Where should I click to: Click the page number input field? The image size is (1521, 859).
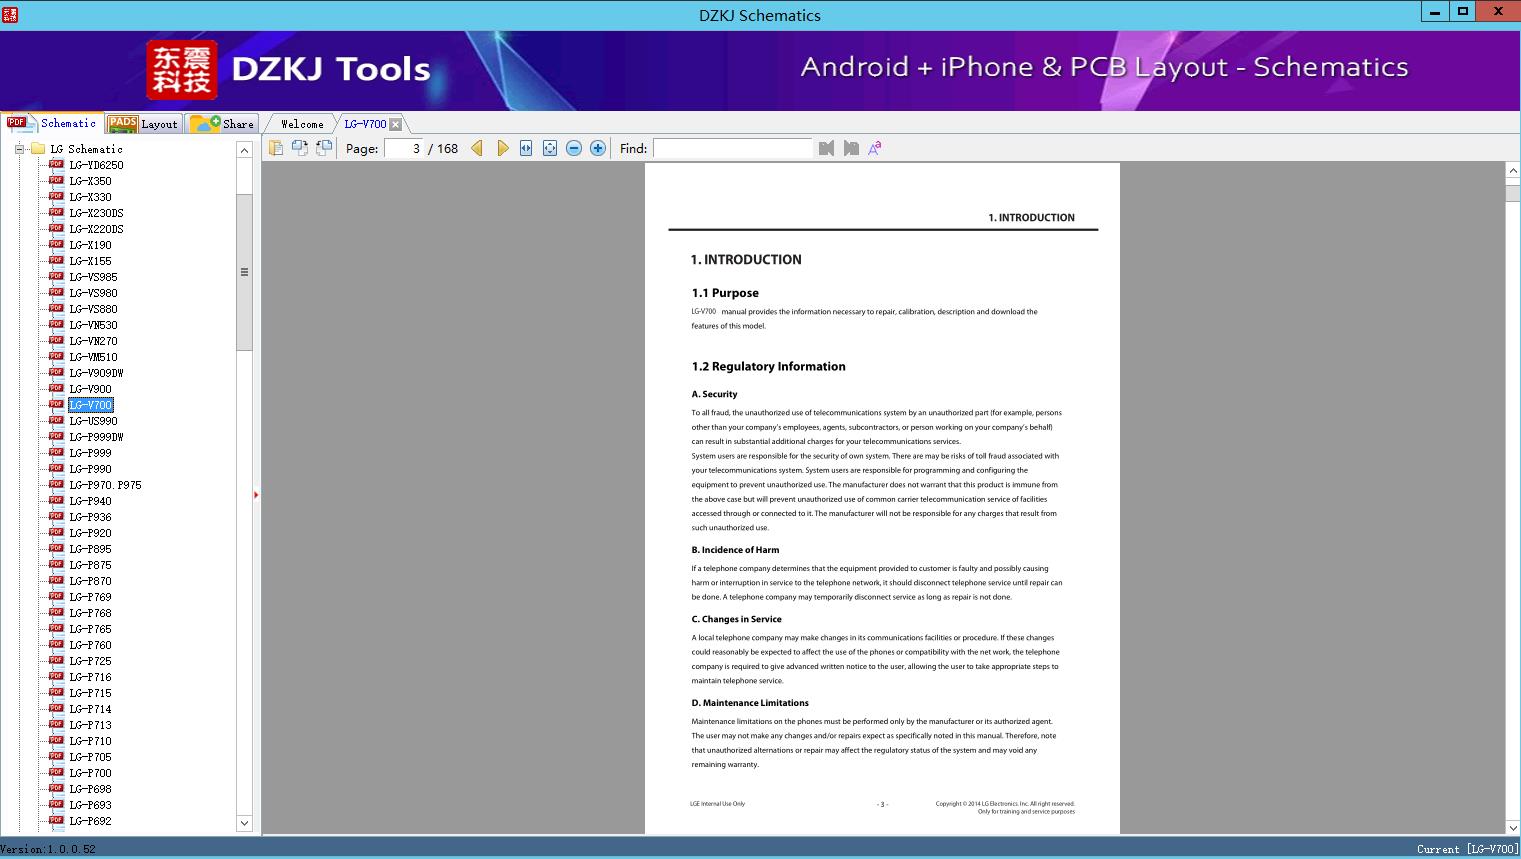coord(403,148)
